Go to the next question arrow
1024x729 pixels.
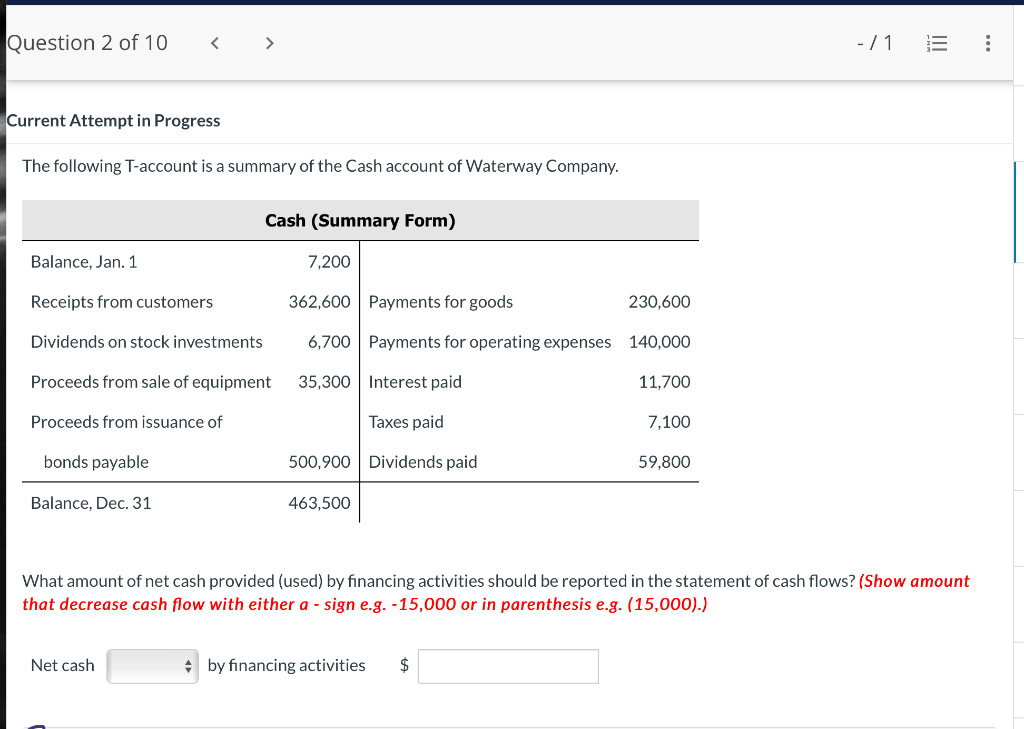(x=269, y=44)
